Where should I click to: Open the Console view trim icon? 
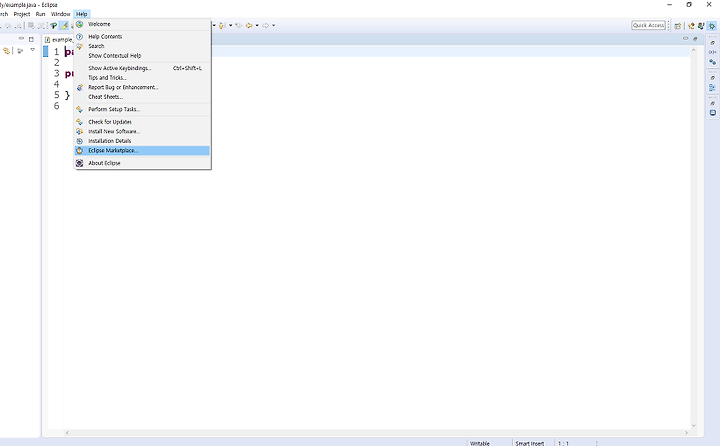click(713, 113)
